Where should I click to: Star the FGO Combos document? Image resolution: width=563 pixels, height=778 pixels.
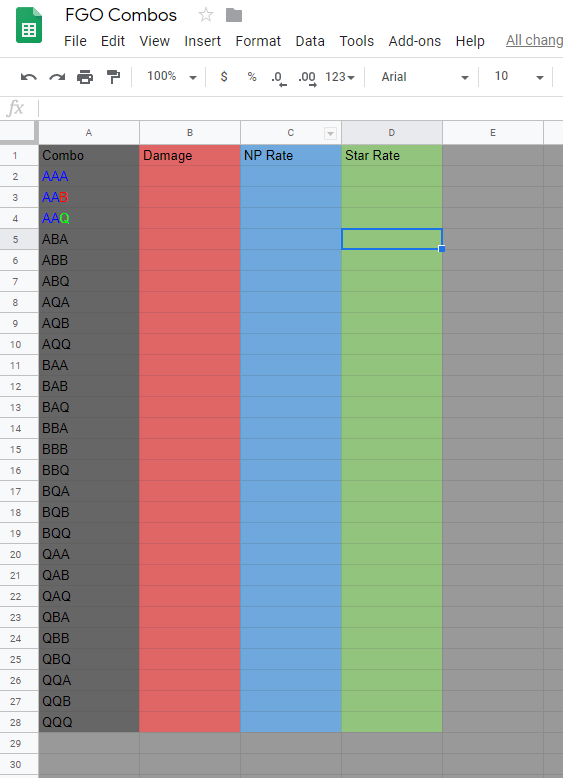point(205,15)
